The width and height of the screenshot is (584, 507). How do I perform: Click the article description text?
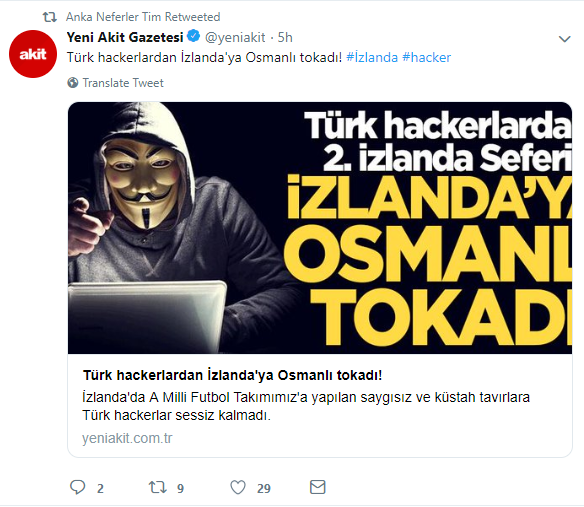click(x=306, y=406)
